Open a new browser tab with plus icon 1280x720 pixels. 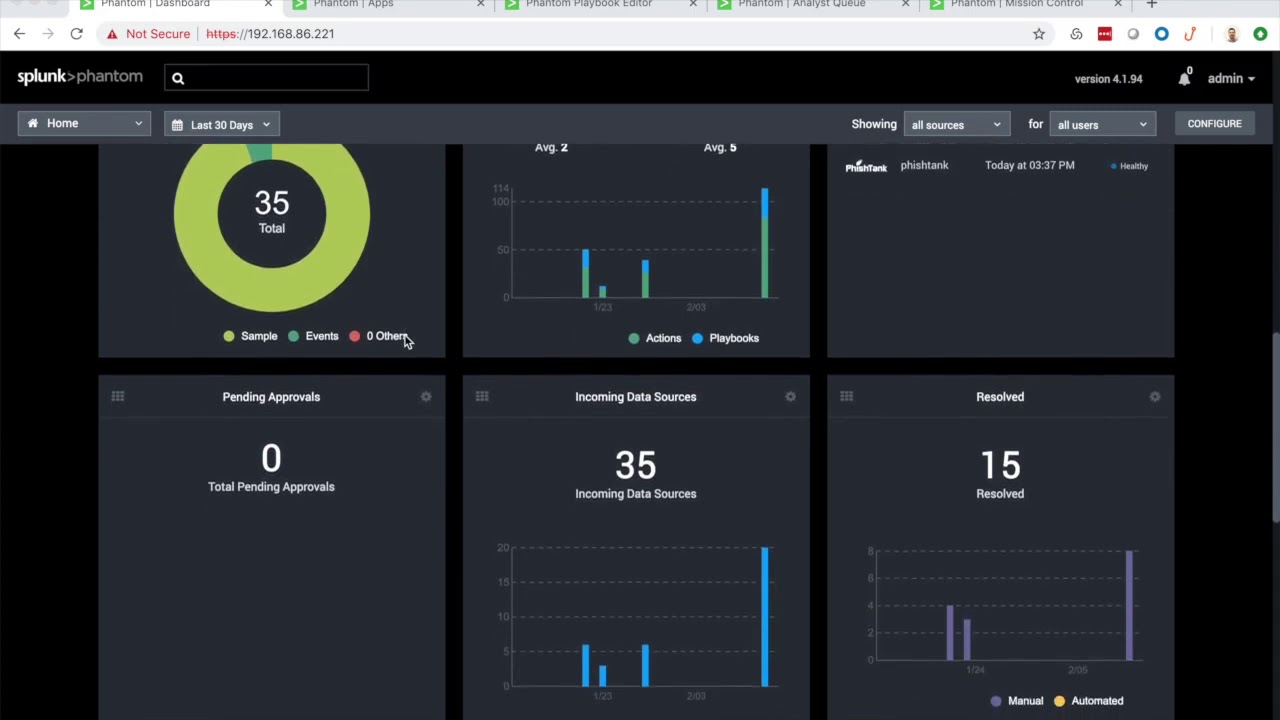tap(1151, 4)
